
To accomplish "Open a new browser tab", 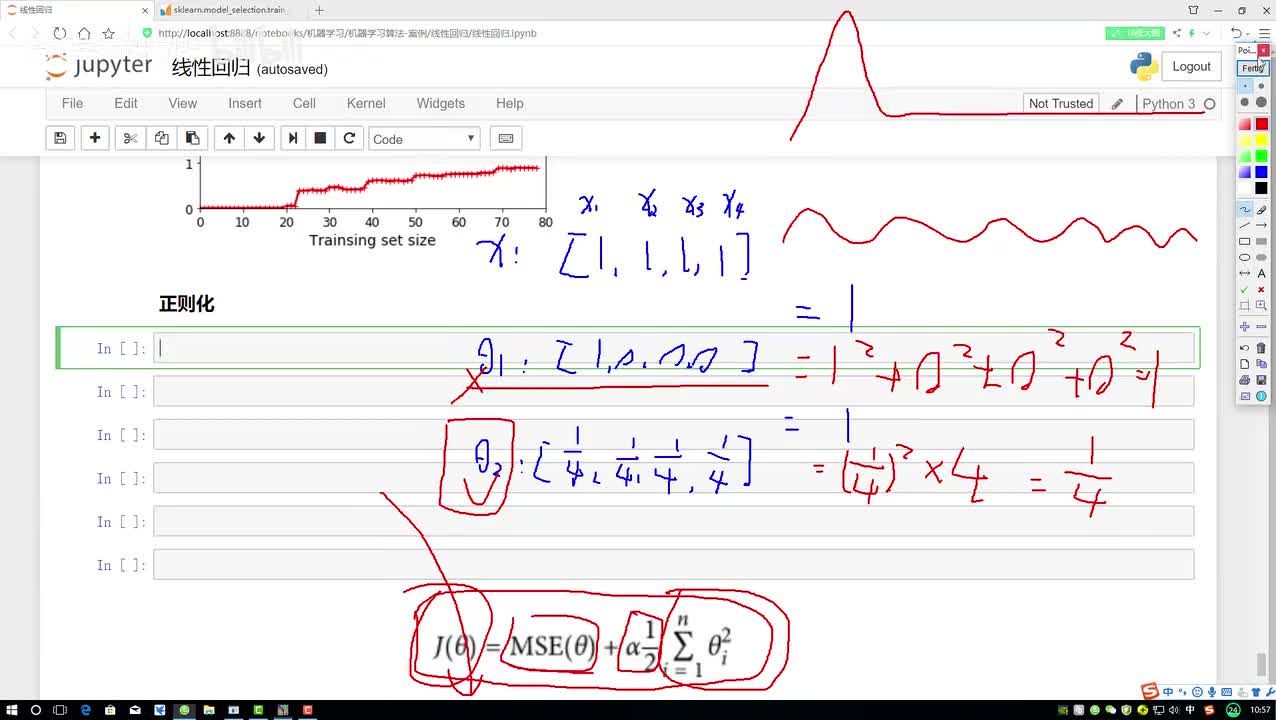I will point(320,10).
